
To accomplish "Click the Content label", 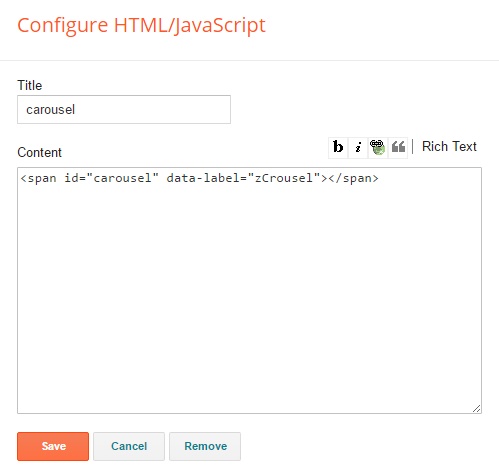I will click(39, 152).
